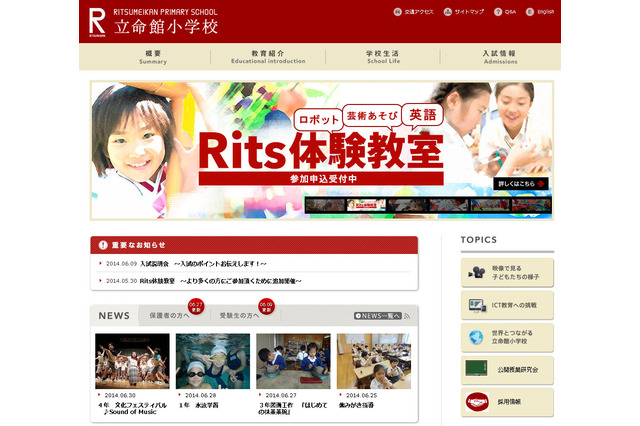Viewport: 640px width, 426px height.
Task: Click the 2014.06.30 news date
Action: tap(120, 395)
